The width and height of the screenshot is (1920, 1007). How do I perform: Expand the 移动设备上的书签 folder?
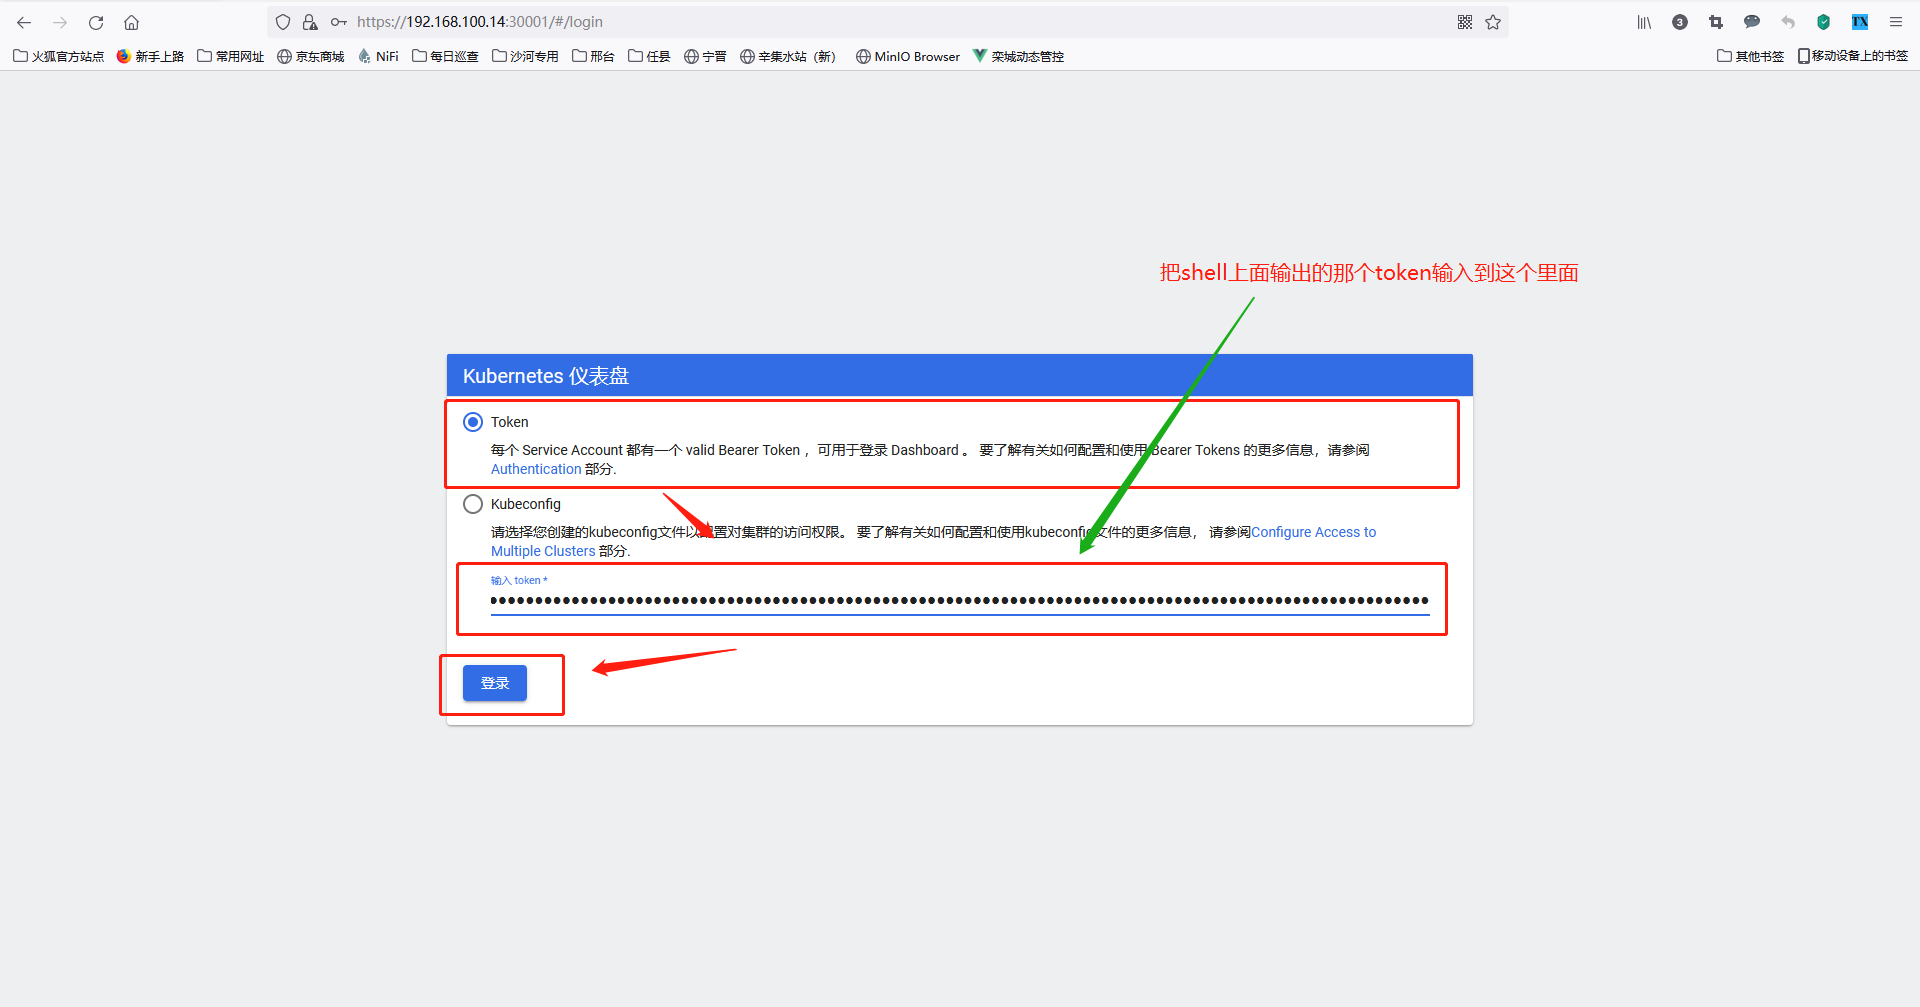pos(1853,56)
